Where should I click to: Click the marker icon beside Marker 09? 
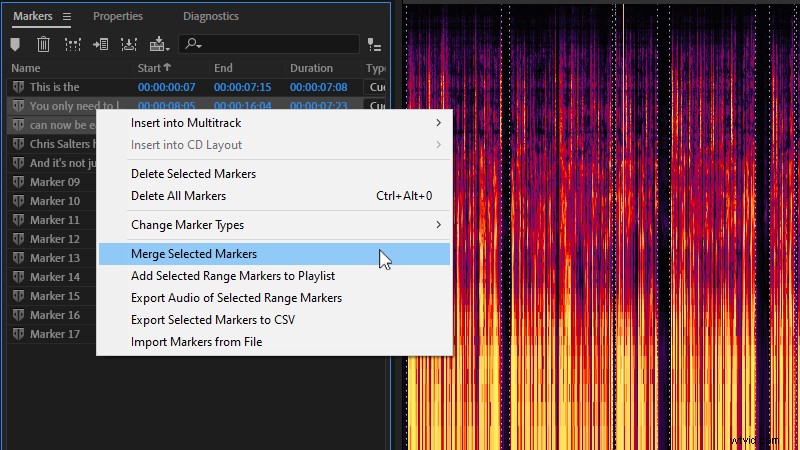pyautogui.click(x=18, y=182)
